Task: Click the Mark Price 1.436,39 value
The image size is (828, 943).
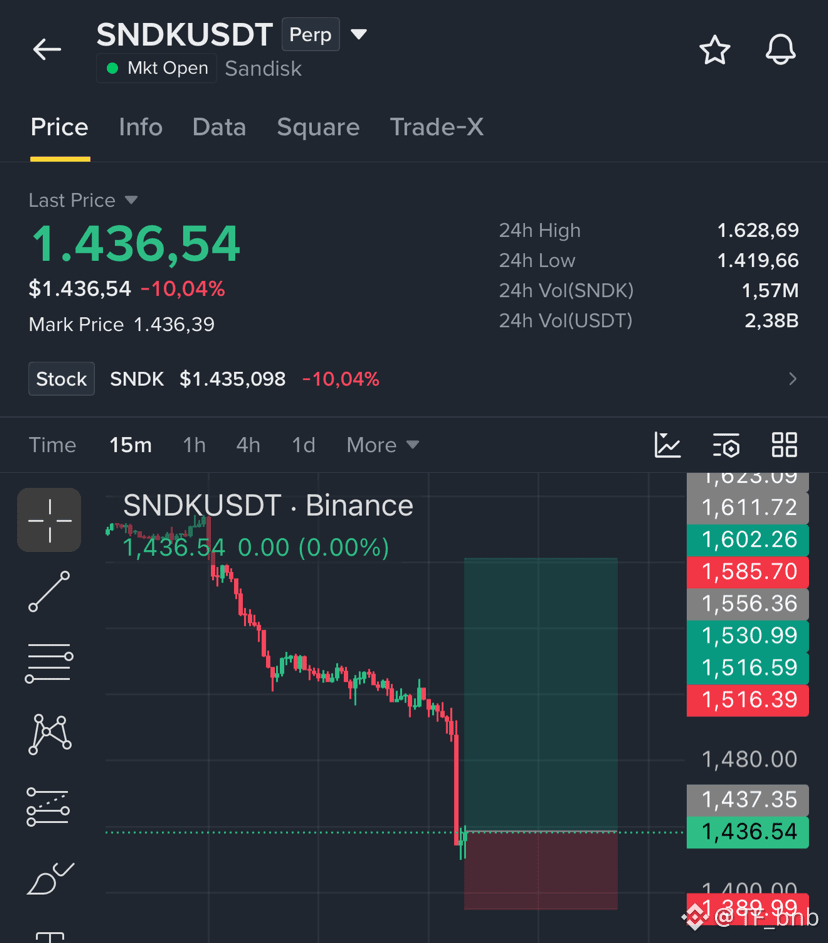Action: [174, 325]
